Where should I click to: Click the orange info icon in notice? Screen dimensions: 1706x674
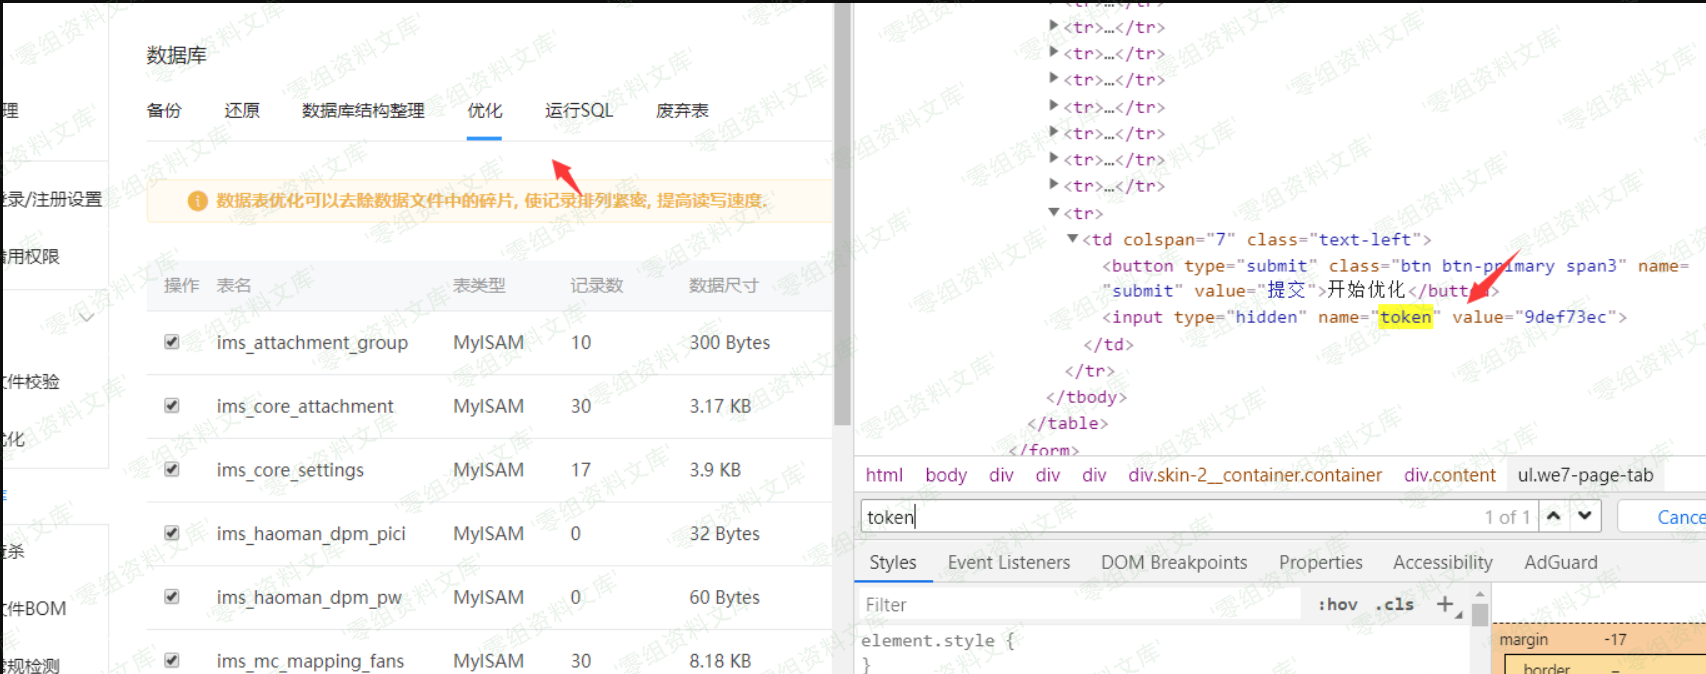[x=198, y=201]
